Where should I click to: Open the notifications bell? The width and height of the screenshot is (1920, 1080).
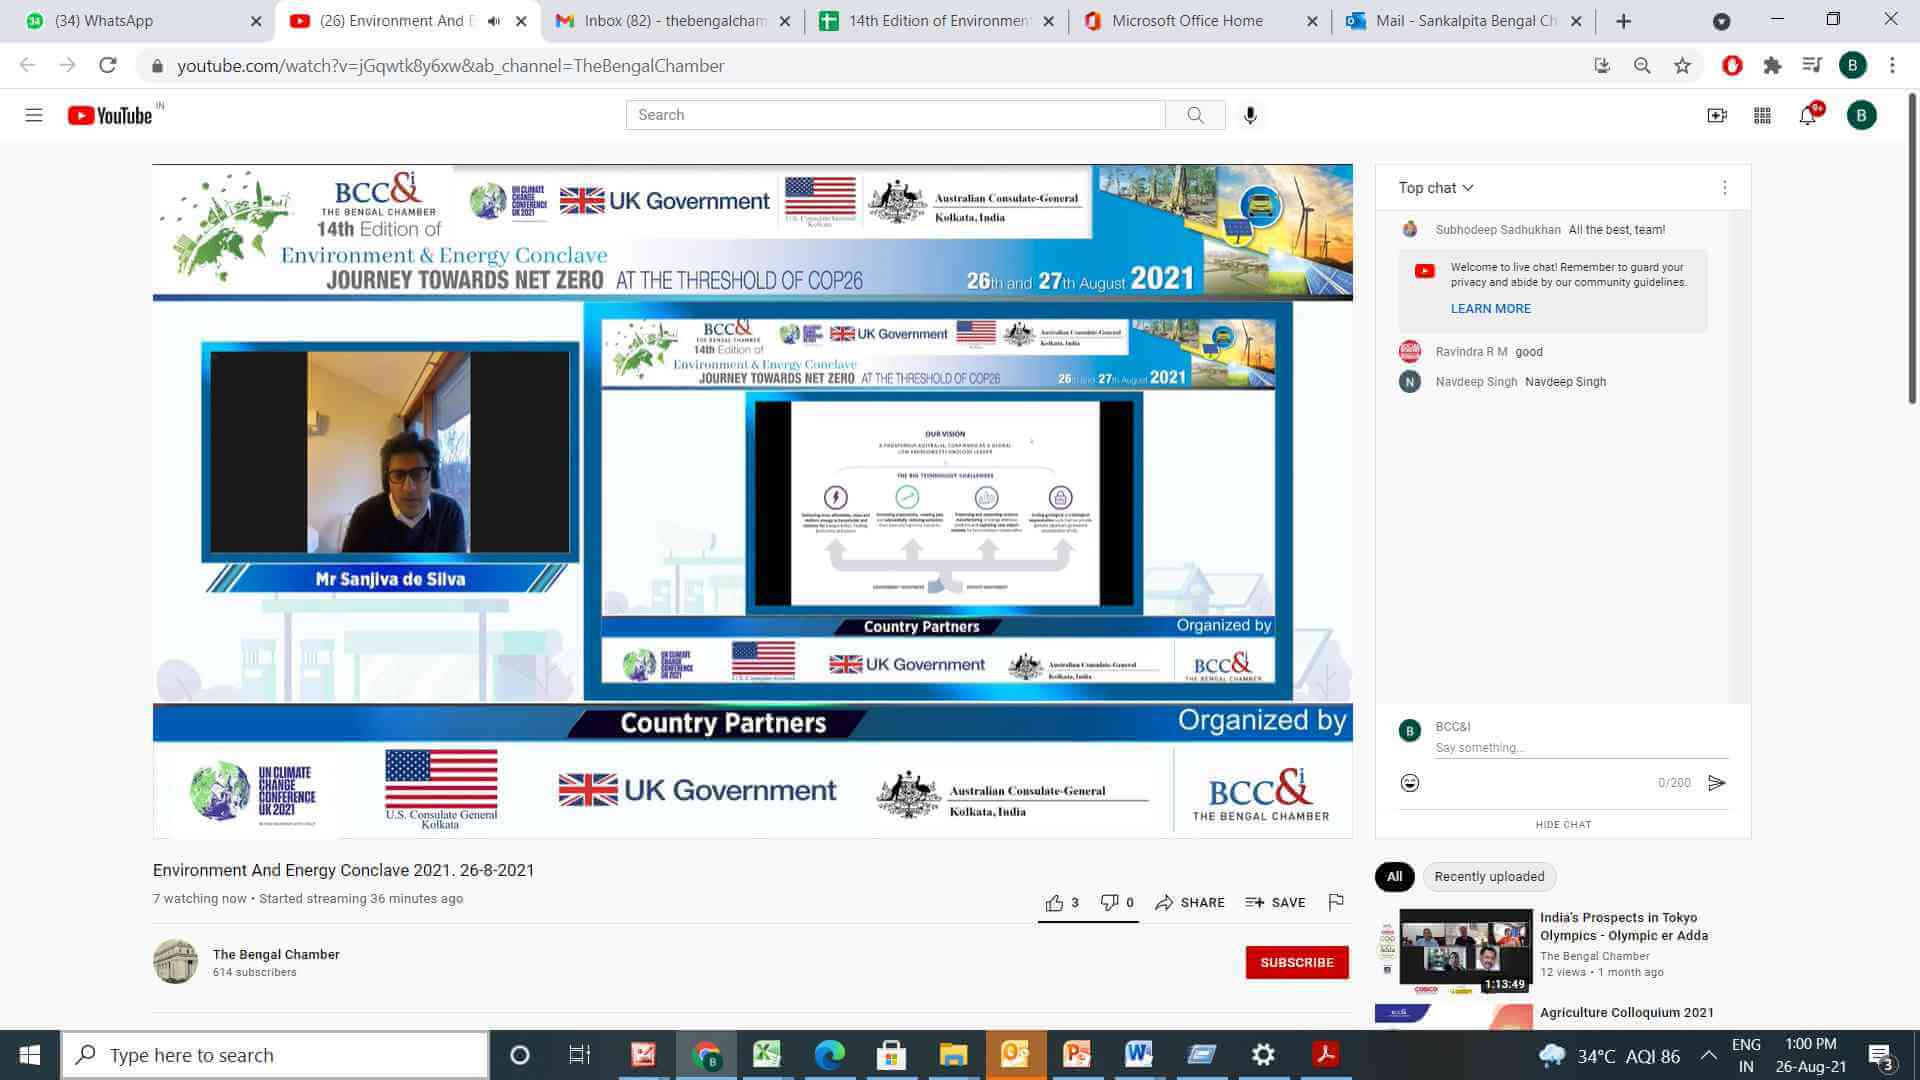pos(1808,115)
